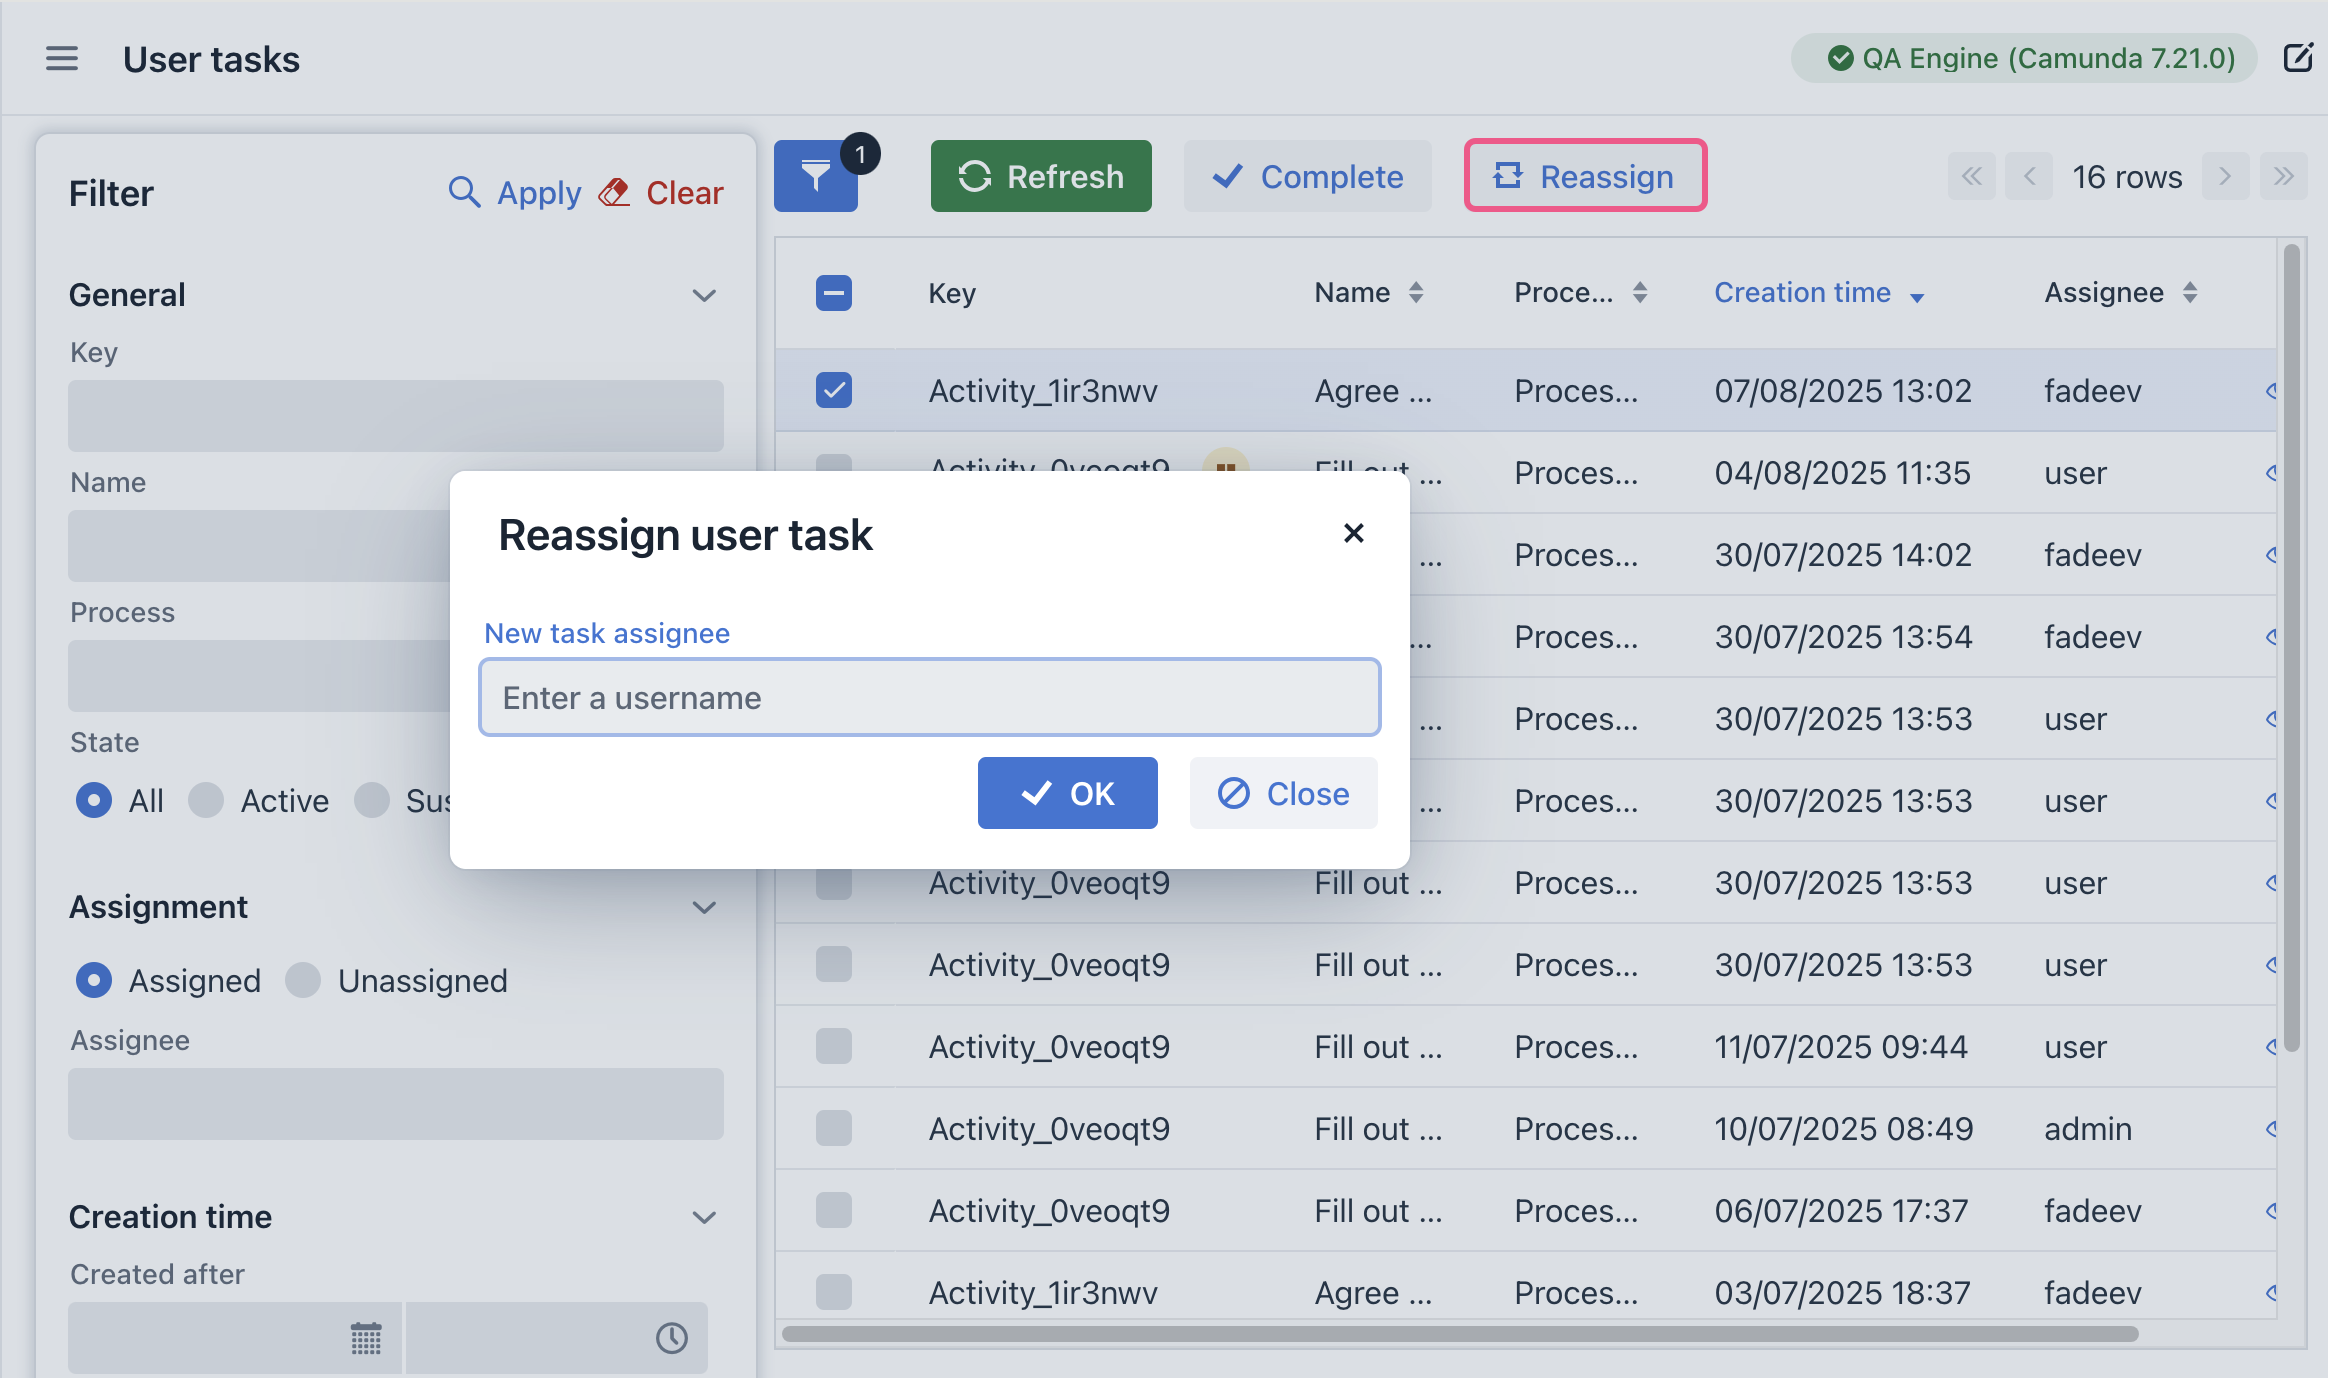Click the Reassign toolbar button
Image resolution: width=2328 pixels, height=1378 pixels.
pyautogui.click(x=1586, y=176)
